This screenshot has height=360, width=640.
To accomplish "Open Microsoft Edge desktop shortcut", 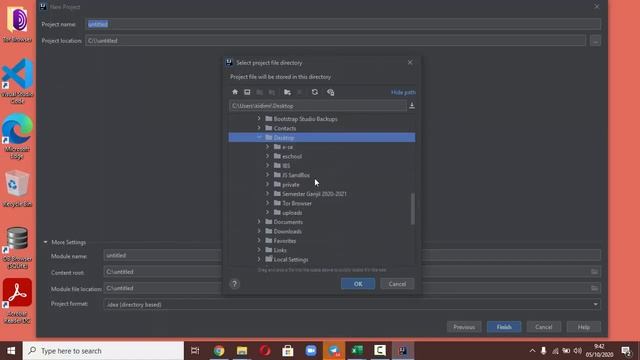I will [x=17, y=136].
